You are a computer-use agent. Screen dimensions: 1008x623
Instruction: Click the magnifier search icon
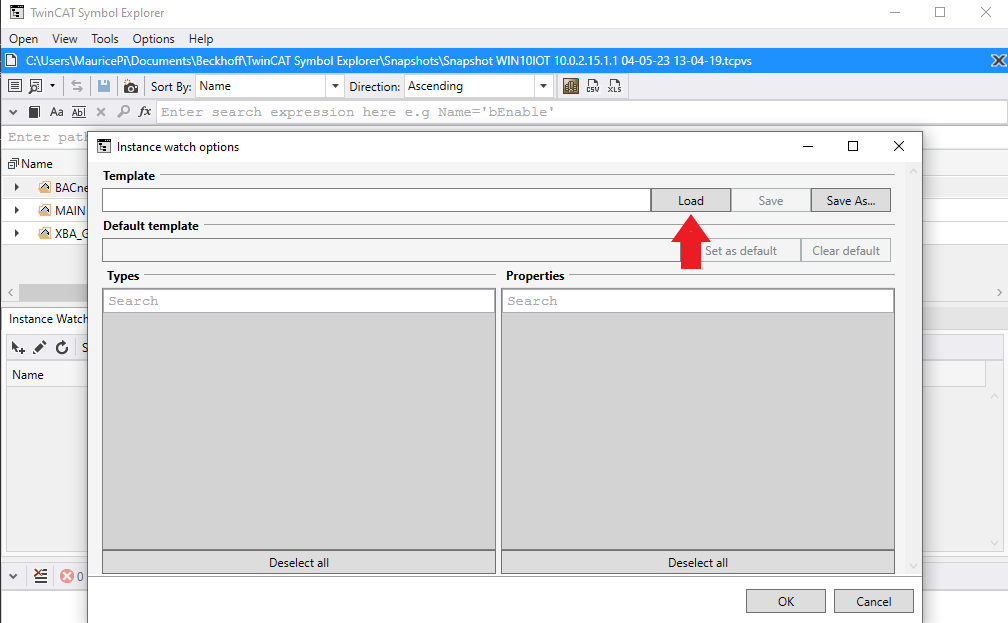(123, 112)
